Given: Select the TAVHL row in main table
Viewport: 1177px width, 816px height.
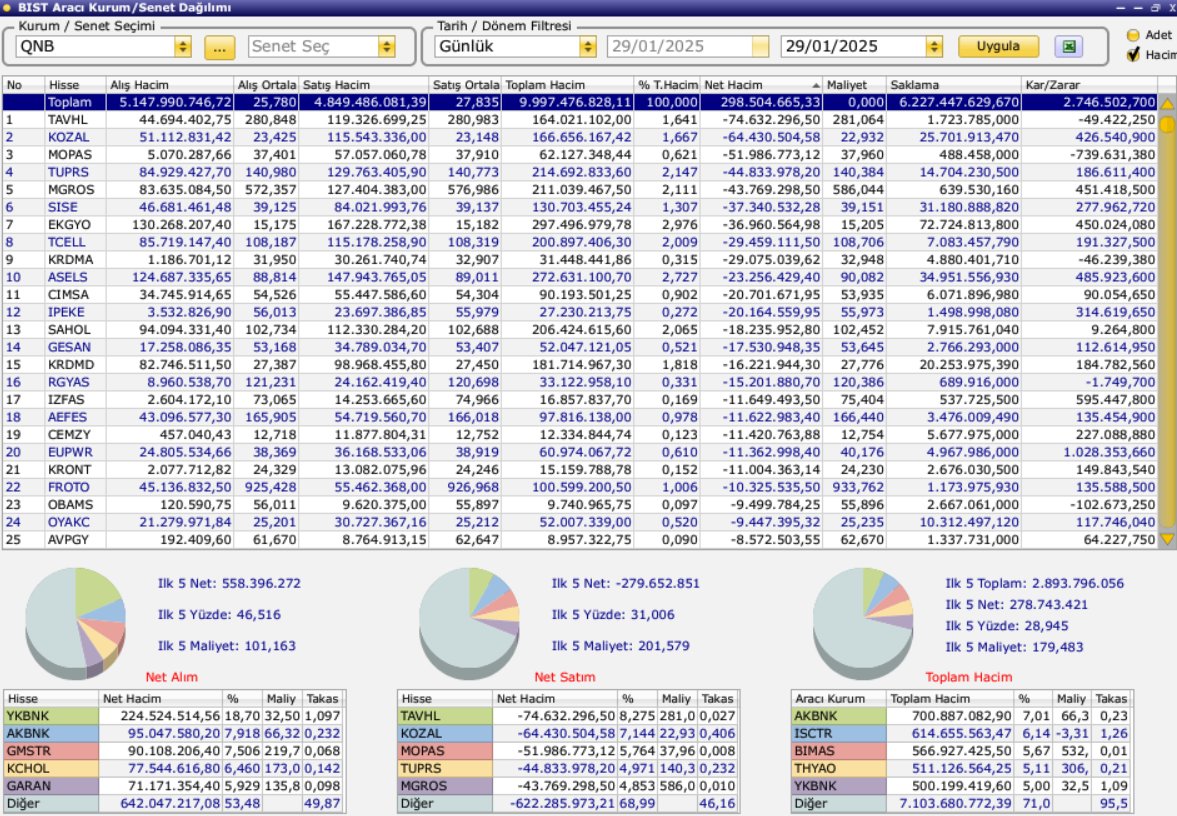Looking at the screenshot, I should [x=579, y=119].
